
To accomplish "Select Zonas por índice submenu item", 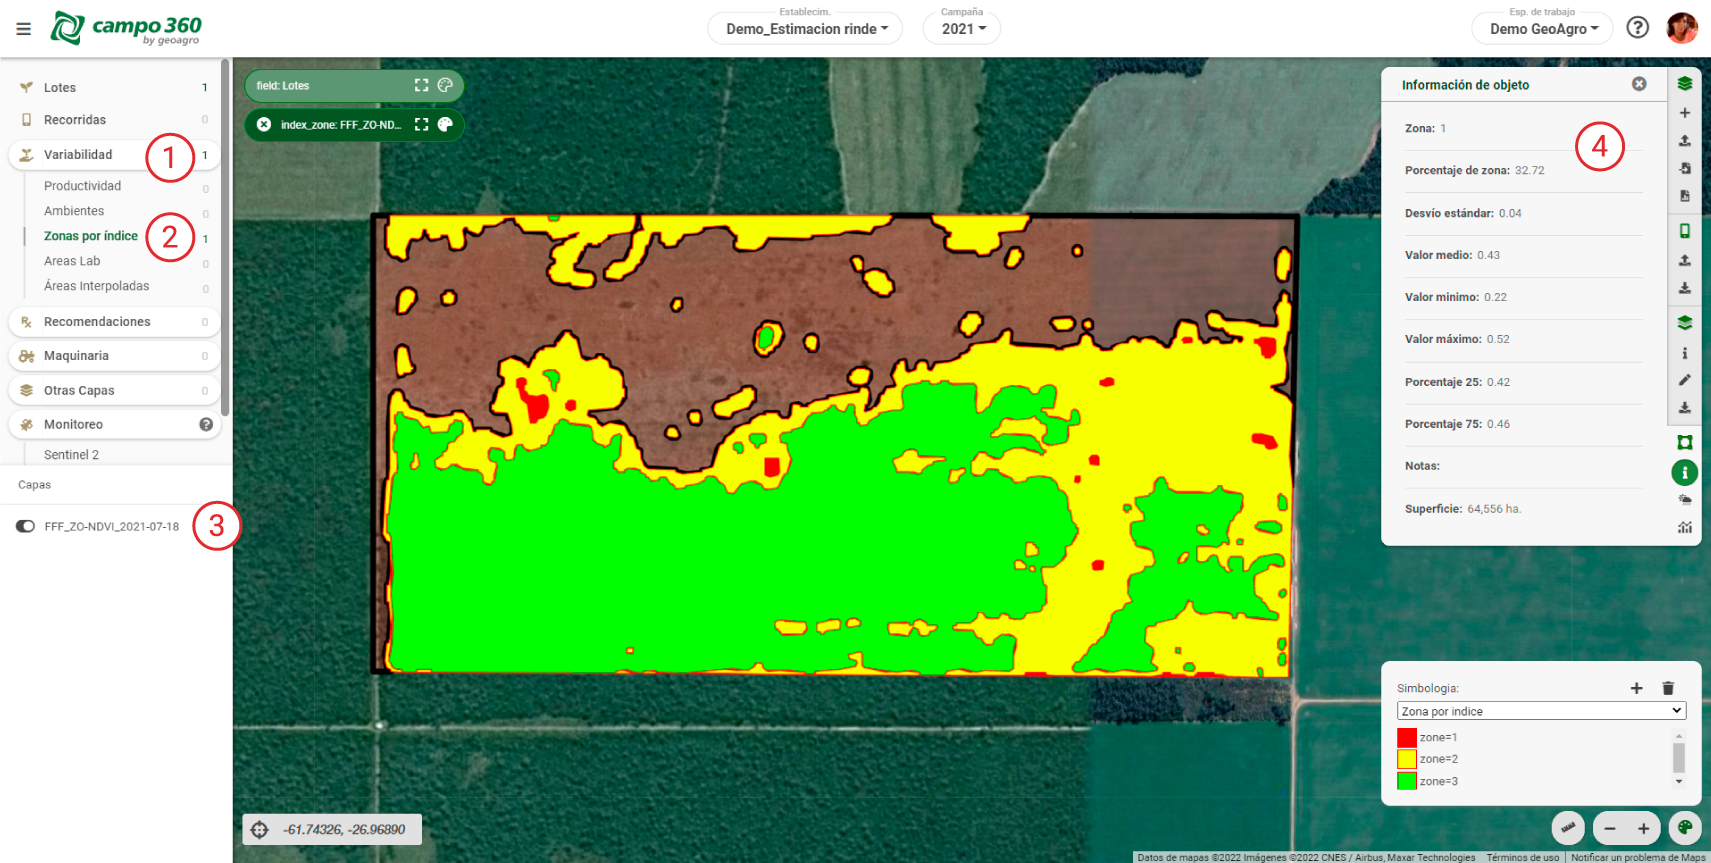I will pos(91,236).
